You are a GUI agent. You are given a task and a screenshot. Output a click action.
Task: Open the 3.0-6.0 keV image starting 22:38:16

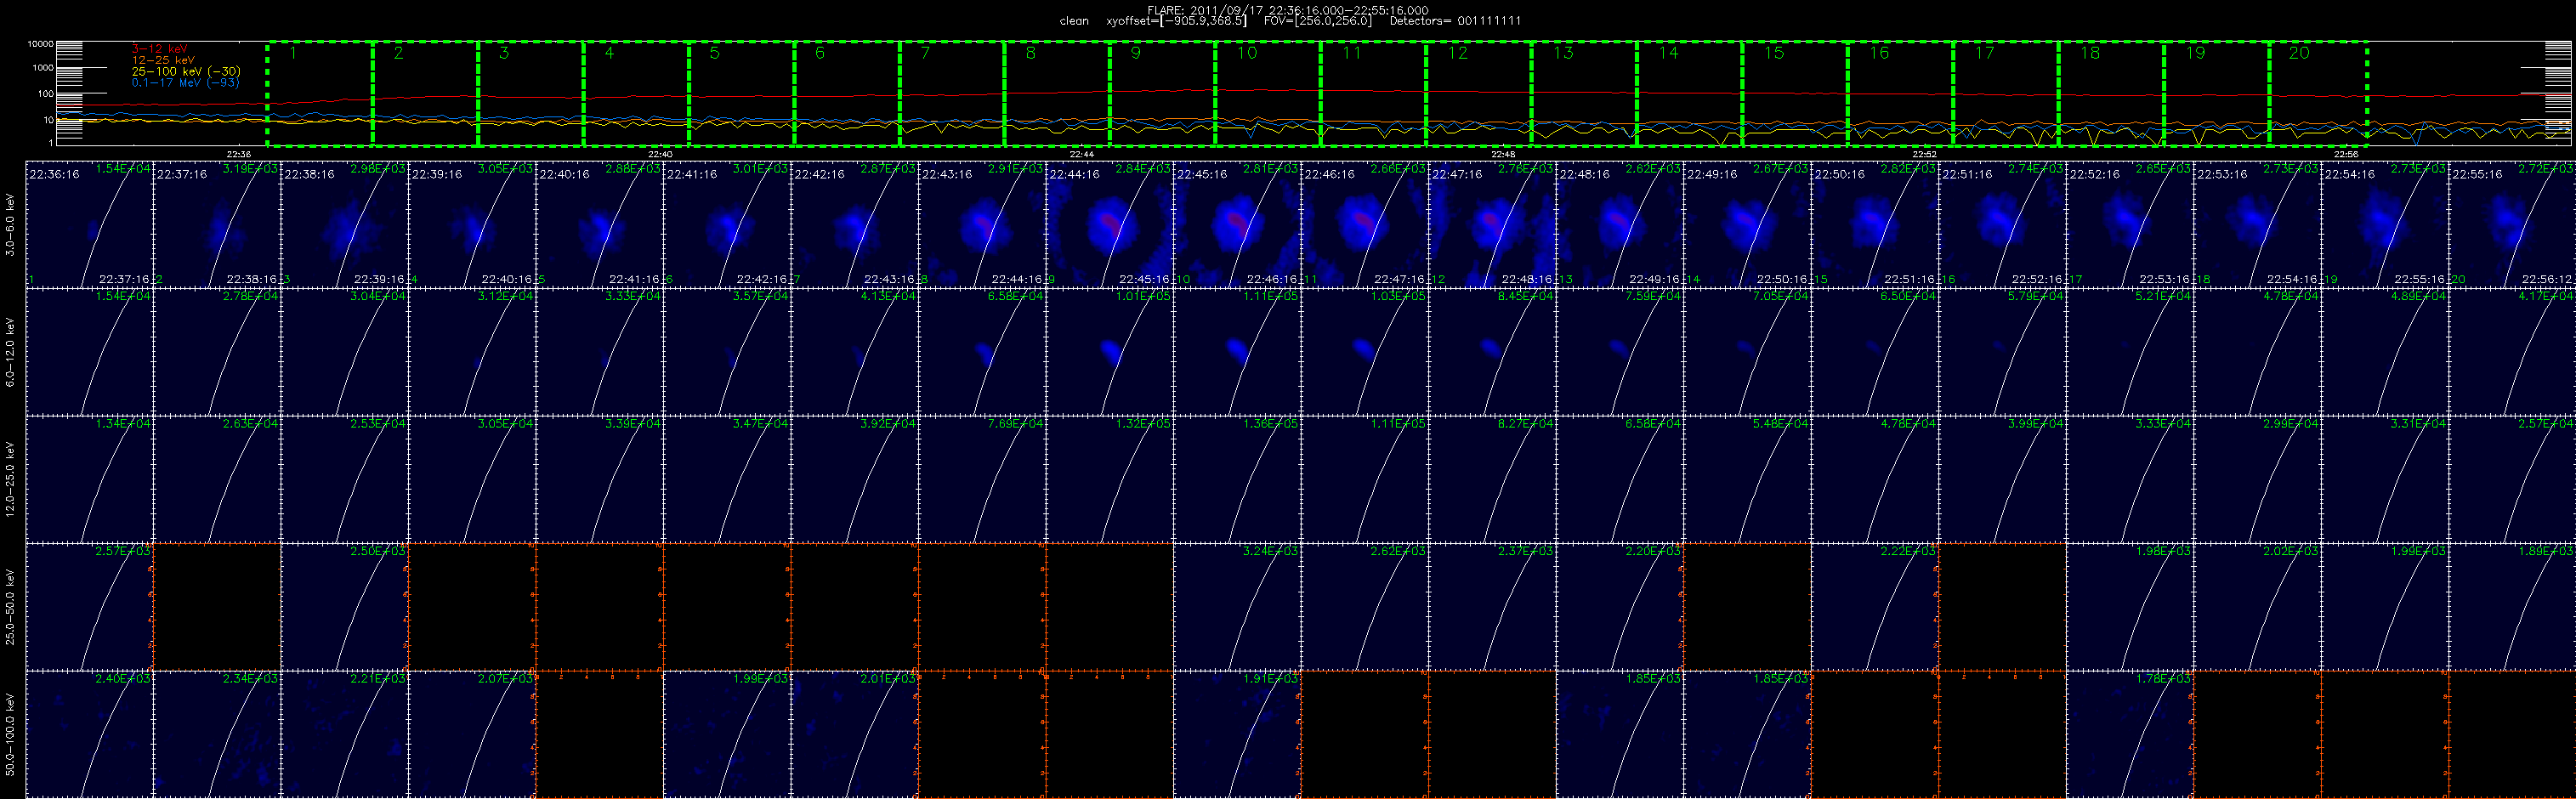click(344, 224)
